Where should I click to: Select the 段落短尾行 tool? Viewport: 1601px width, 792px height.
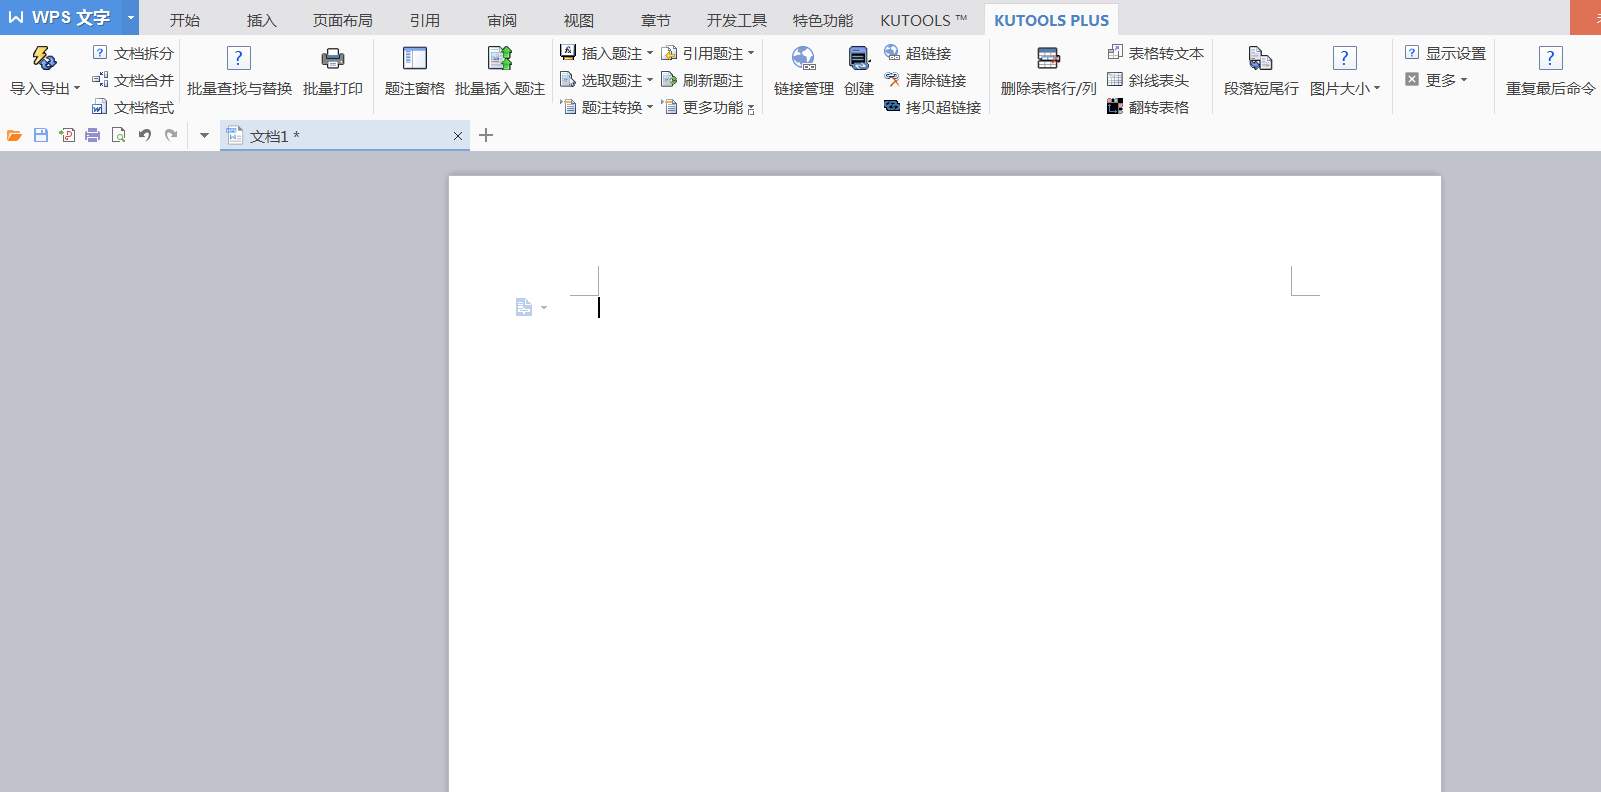(1260, 60)
